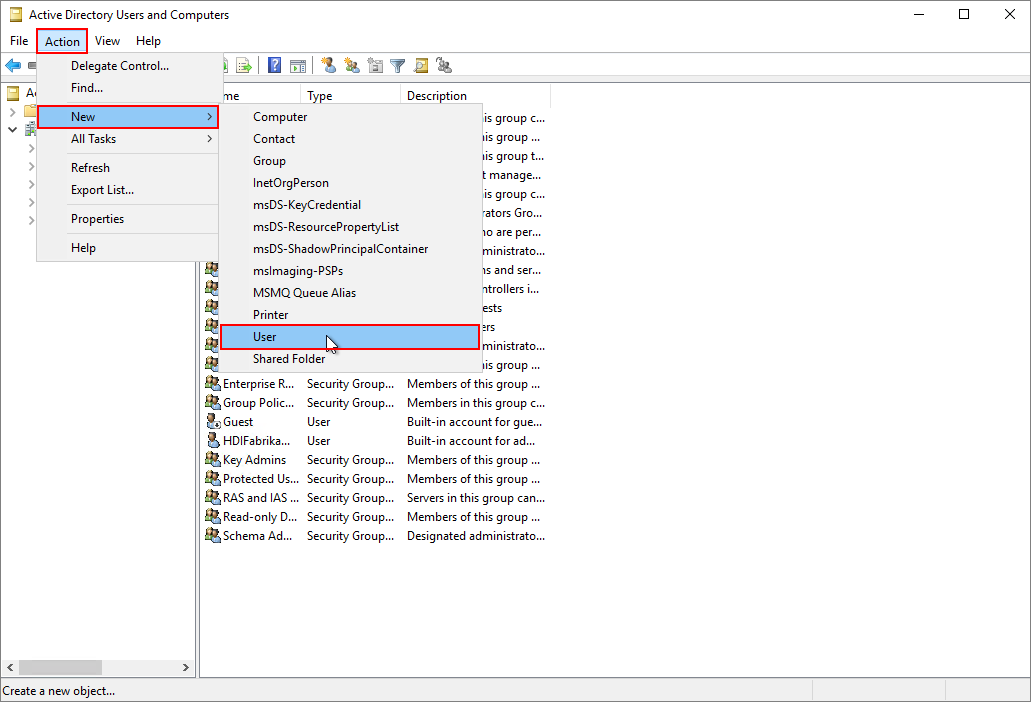Image resolution: width=1031 pixels, height=702 pixels.
Task: Click the Enterprise R... group icon
Action: coord(212,383)
